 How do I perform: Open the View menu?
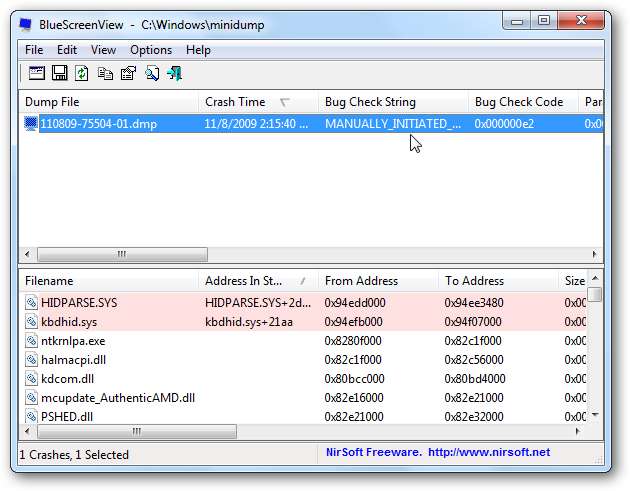(x=103, y=50)
